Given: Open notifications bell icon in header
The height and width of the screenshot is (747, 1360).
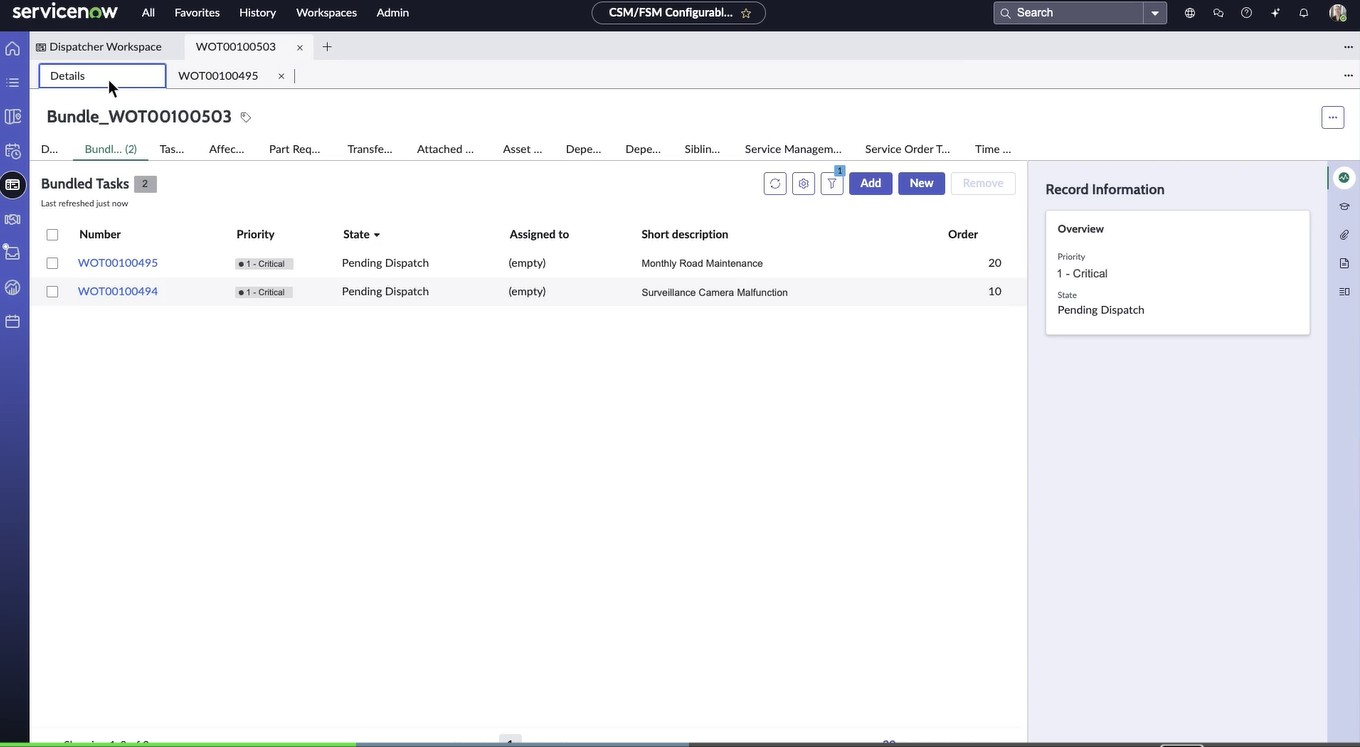Looking at the screenshot, I should click(x=1303, y=13).
